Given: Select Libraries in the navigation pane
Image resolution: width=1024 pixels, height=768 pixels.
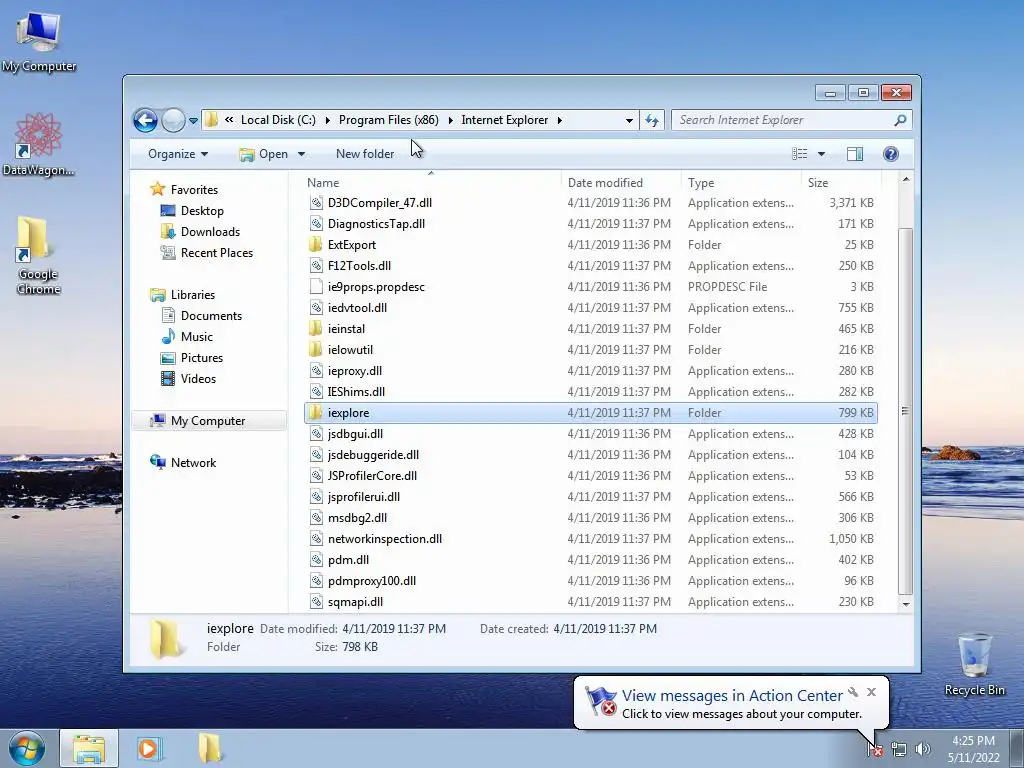Looking at the screenshot, I should pos(193,295).
